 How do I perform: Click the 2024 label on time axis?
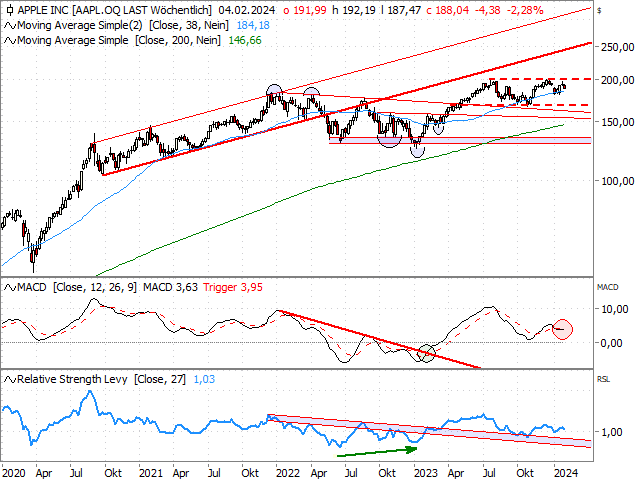coord(566,473)
